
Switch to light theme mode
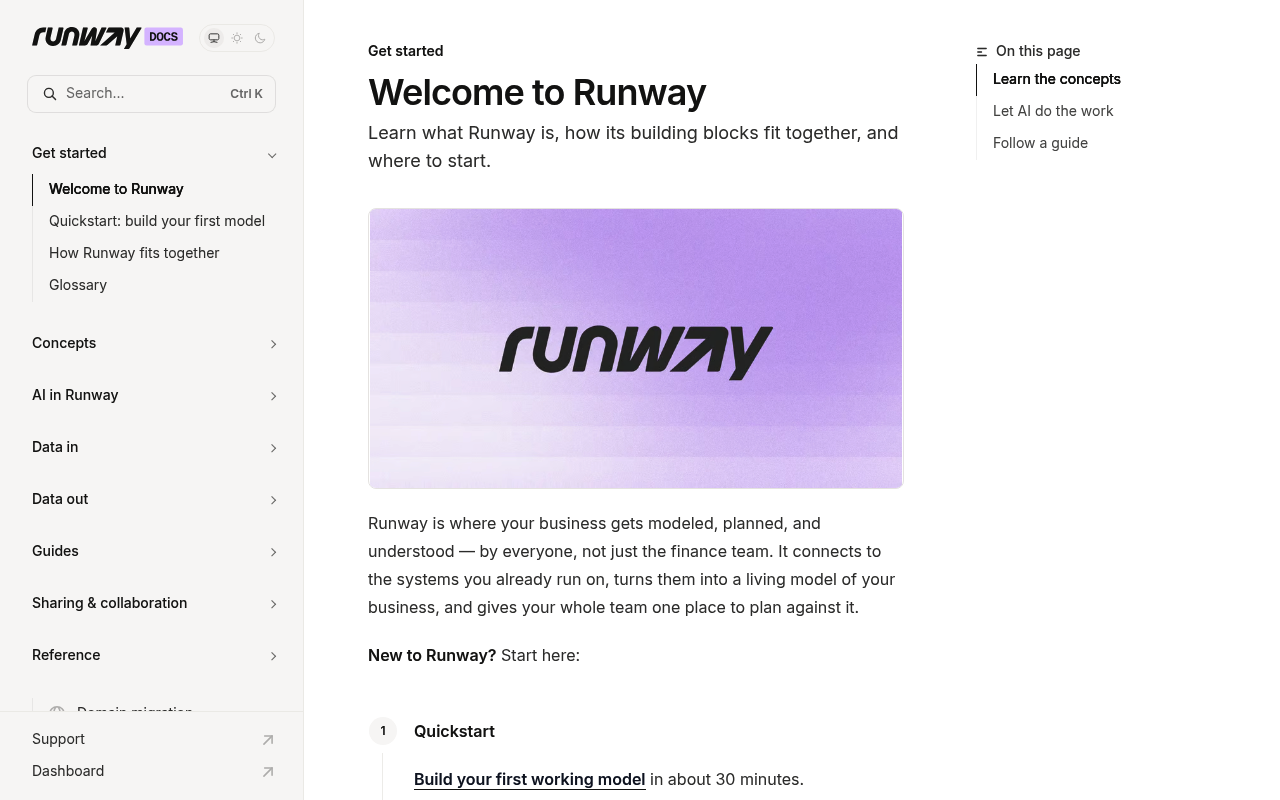[x=237, y=38]
